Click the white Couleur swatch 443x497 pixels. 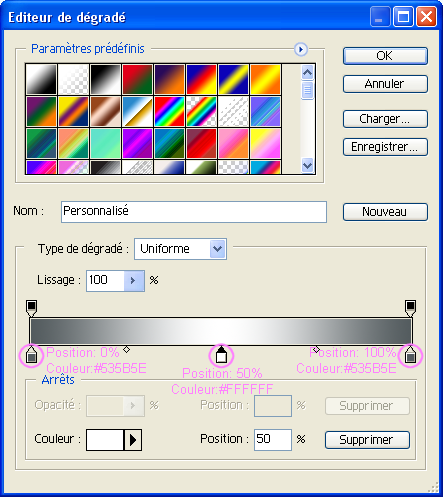point(105,440)
